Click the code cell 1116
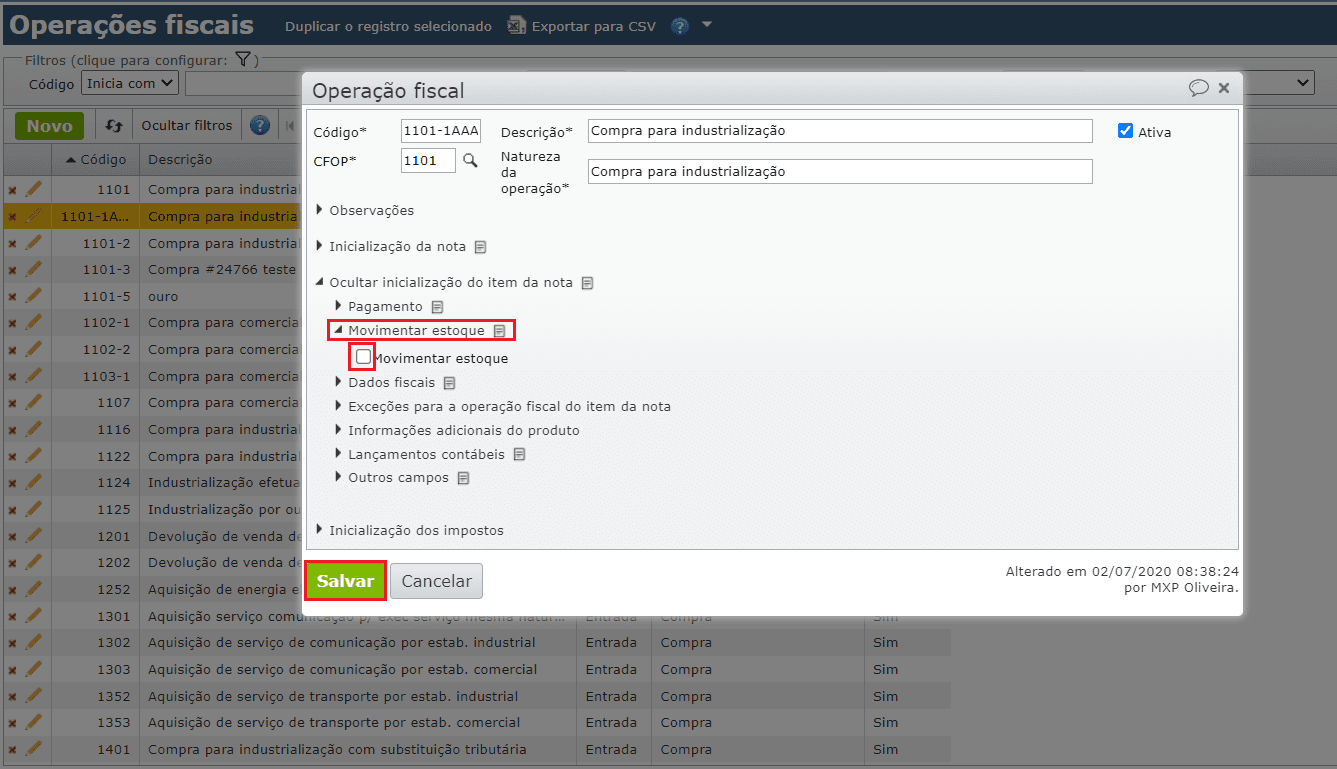Screen dimensions: 1337x769 114,429
